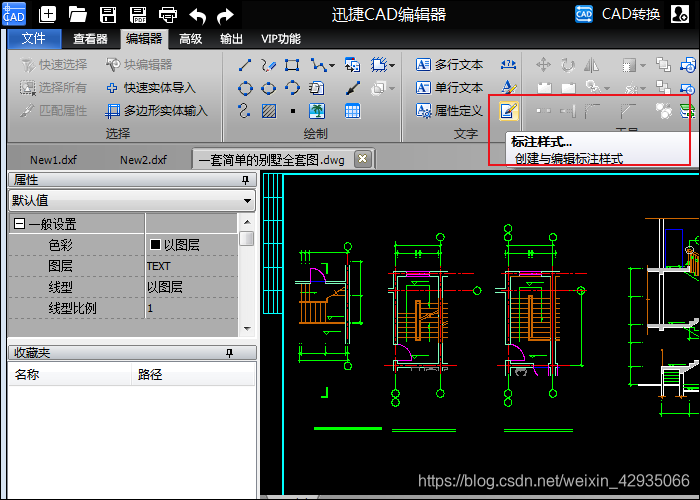Click the Save as PDF icon
Image resolution: width=700 pixels, height=500 pixels.
tap(138, 15)
